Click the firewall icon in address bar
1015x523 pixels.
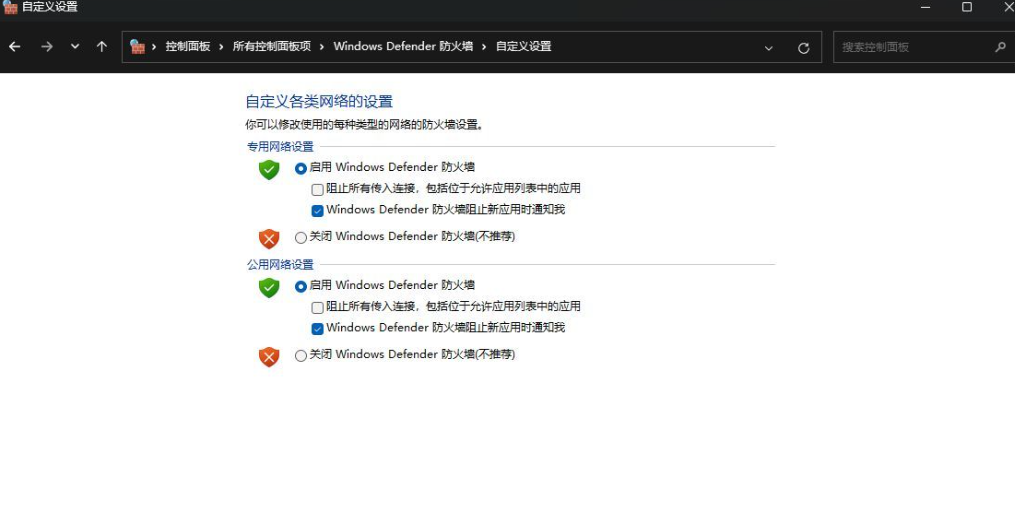click(137, 47)
